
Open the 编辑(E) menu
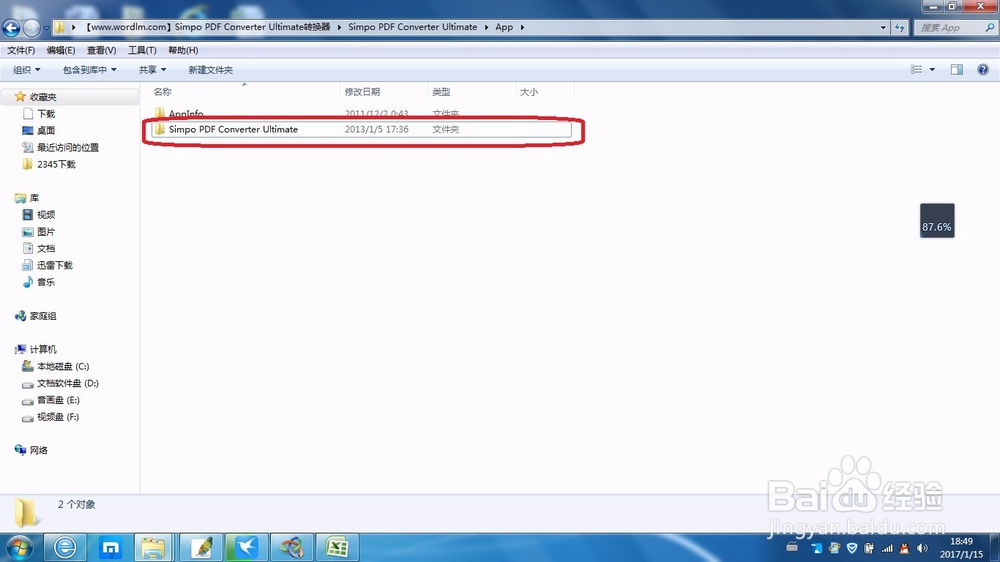coord(61,50)
